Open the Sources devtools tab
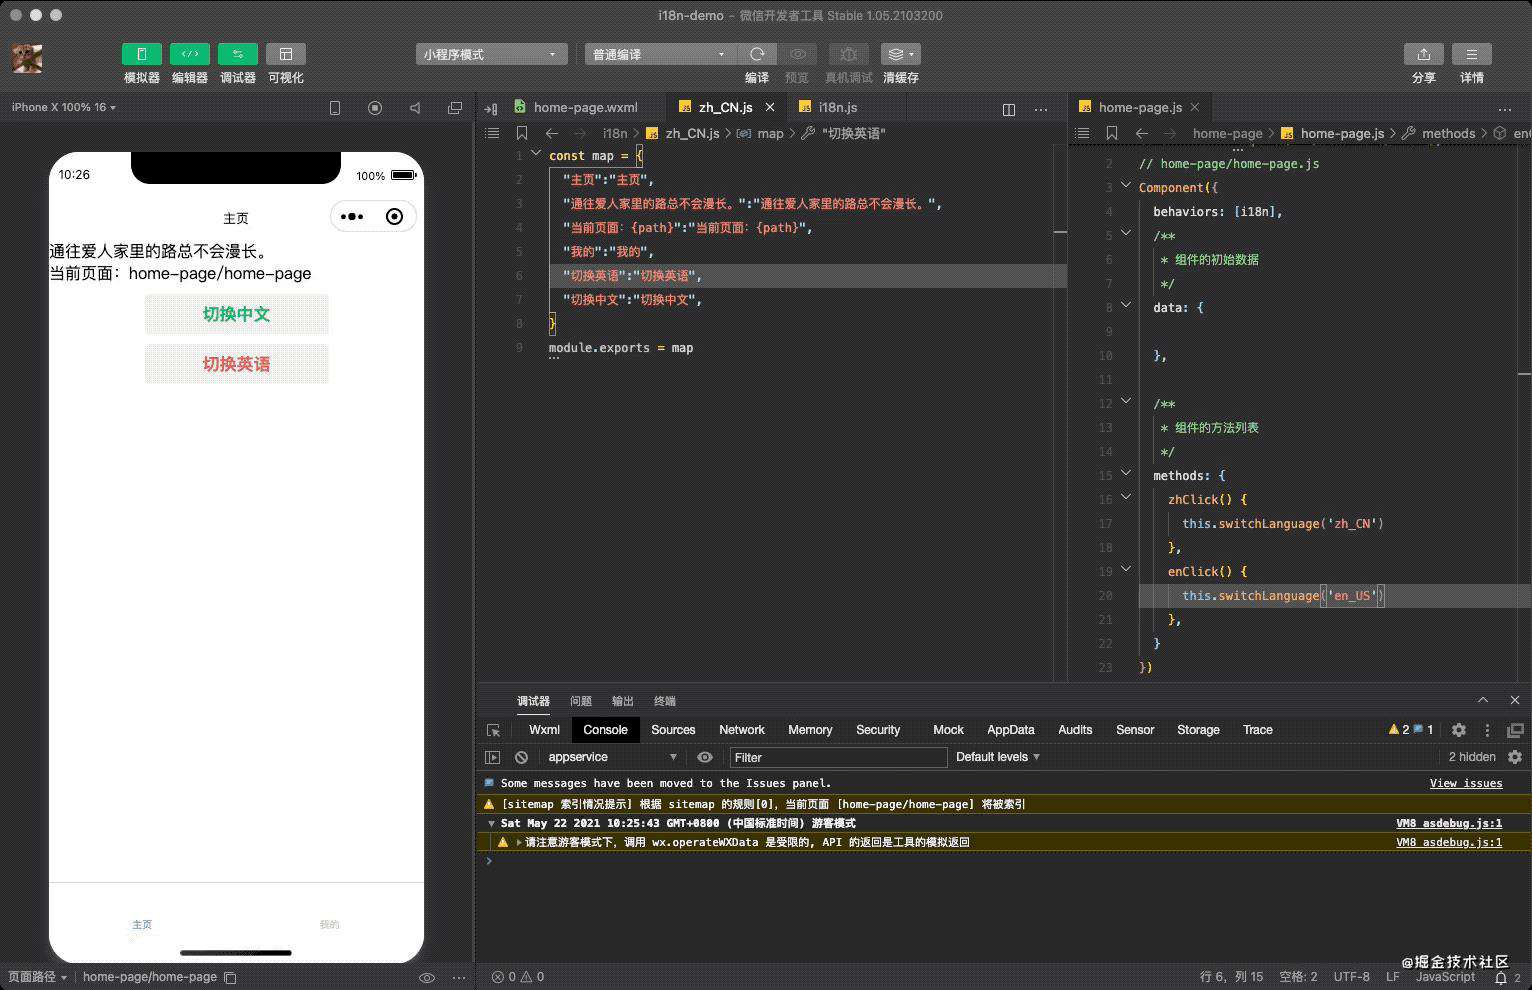The width and height of the screenshot is (1532, 990). (673, 730)
